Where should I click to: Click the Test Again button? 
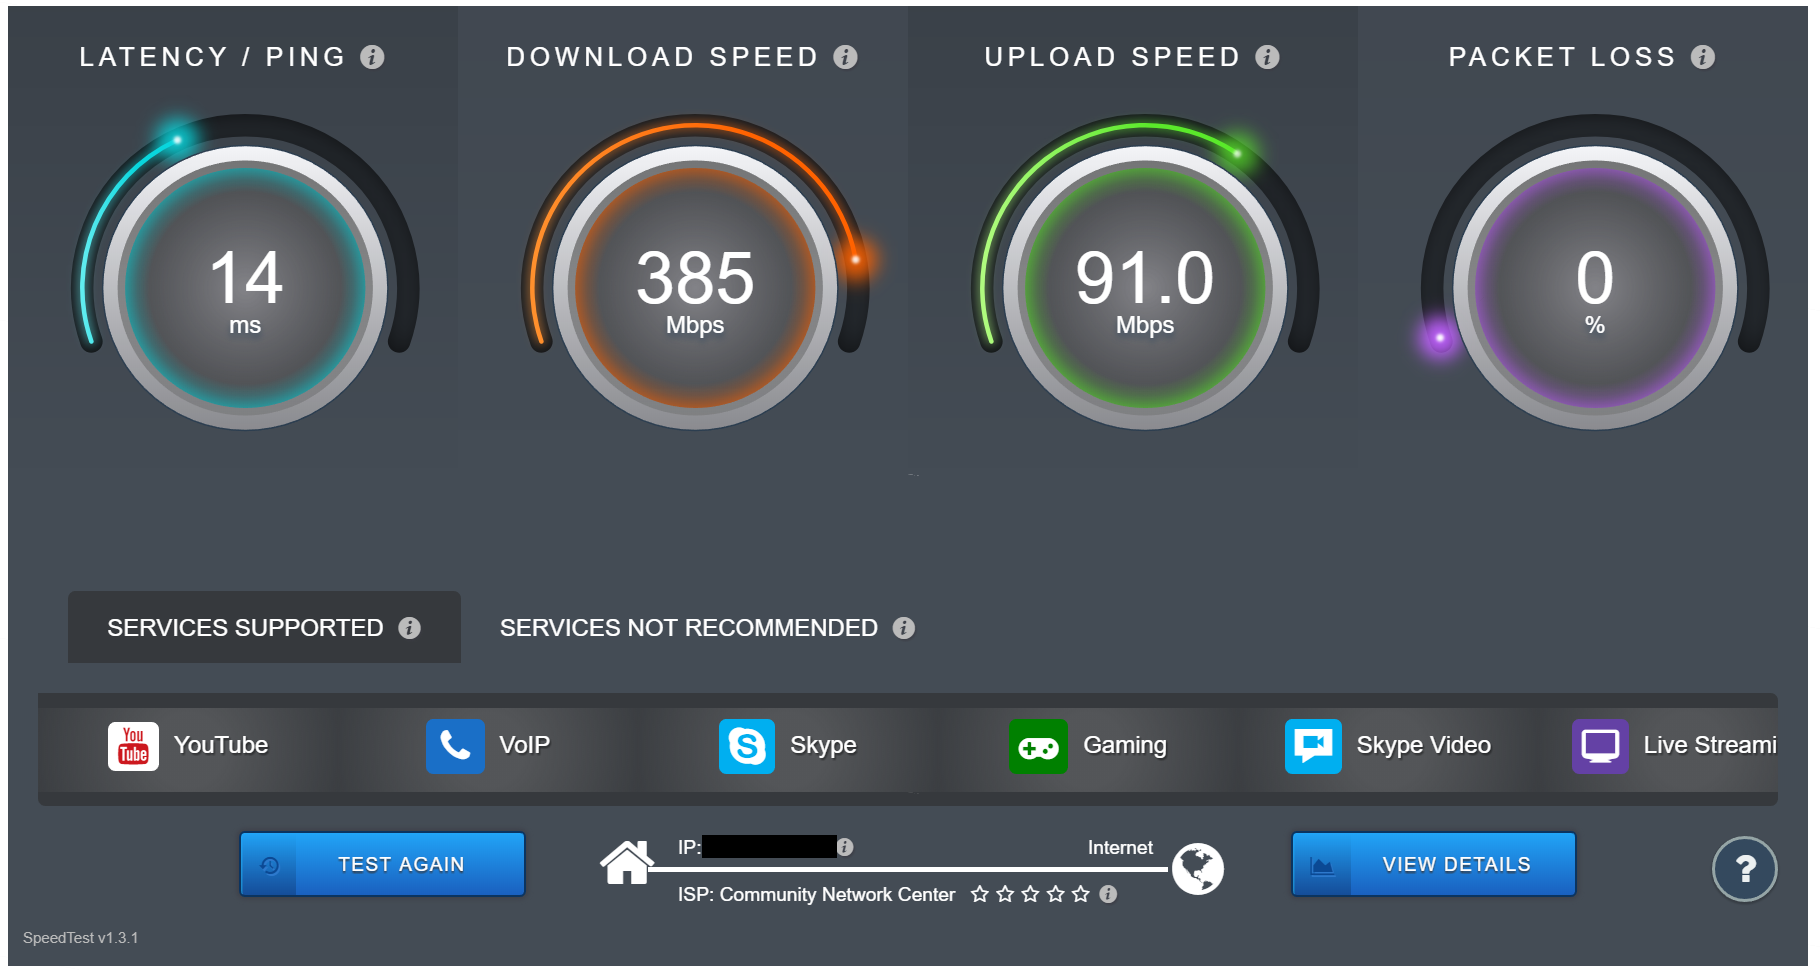(382, 864)
